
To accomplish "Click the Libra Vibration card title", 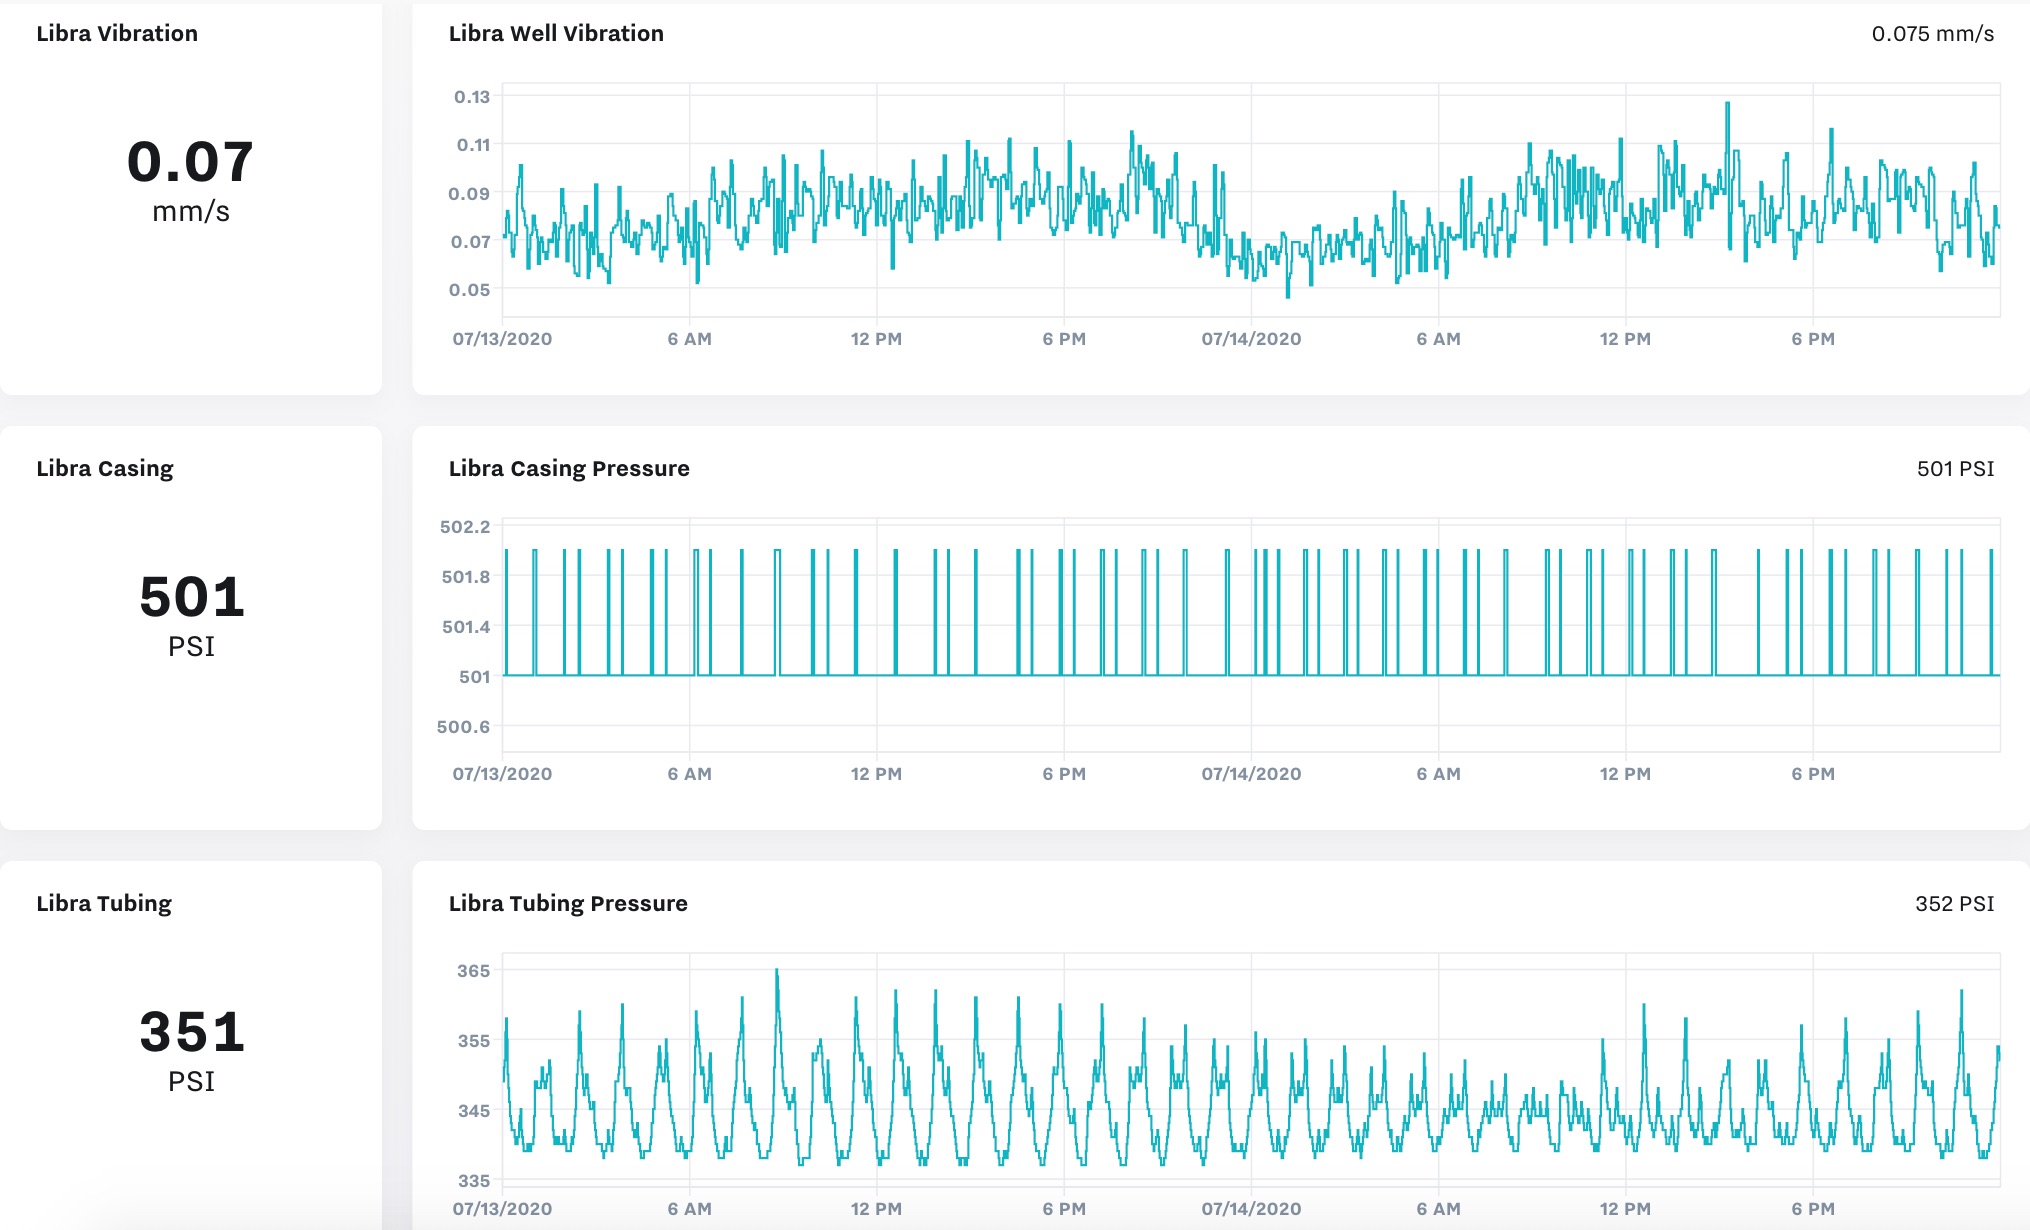I will 117,33.
